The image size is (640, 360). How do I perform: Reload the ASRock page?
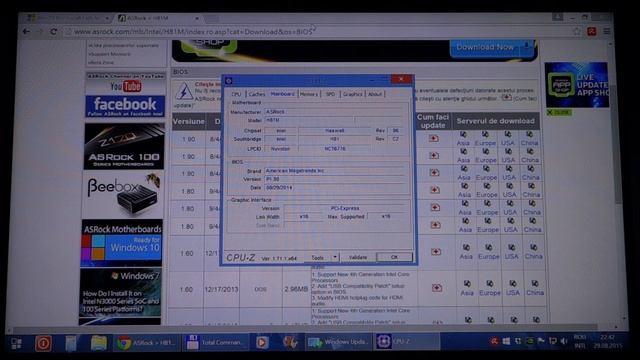[53, 31]
